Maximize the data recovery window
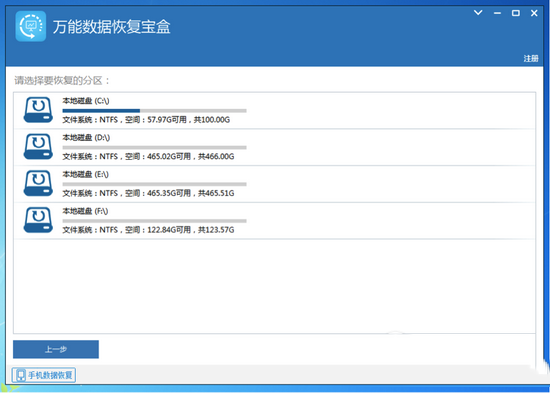 click(x=516, y=13)
